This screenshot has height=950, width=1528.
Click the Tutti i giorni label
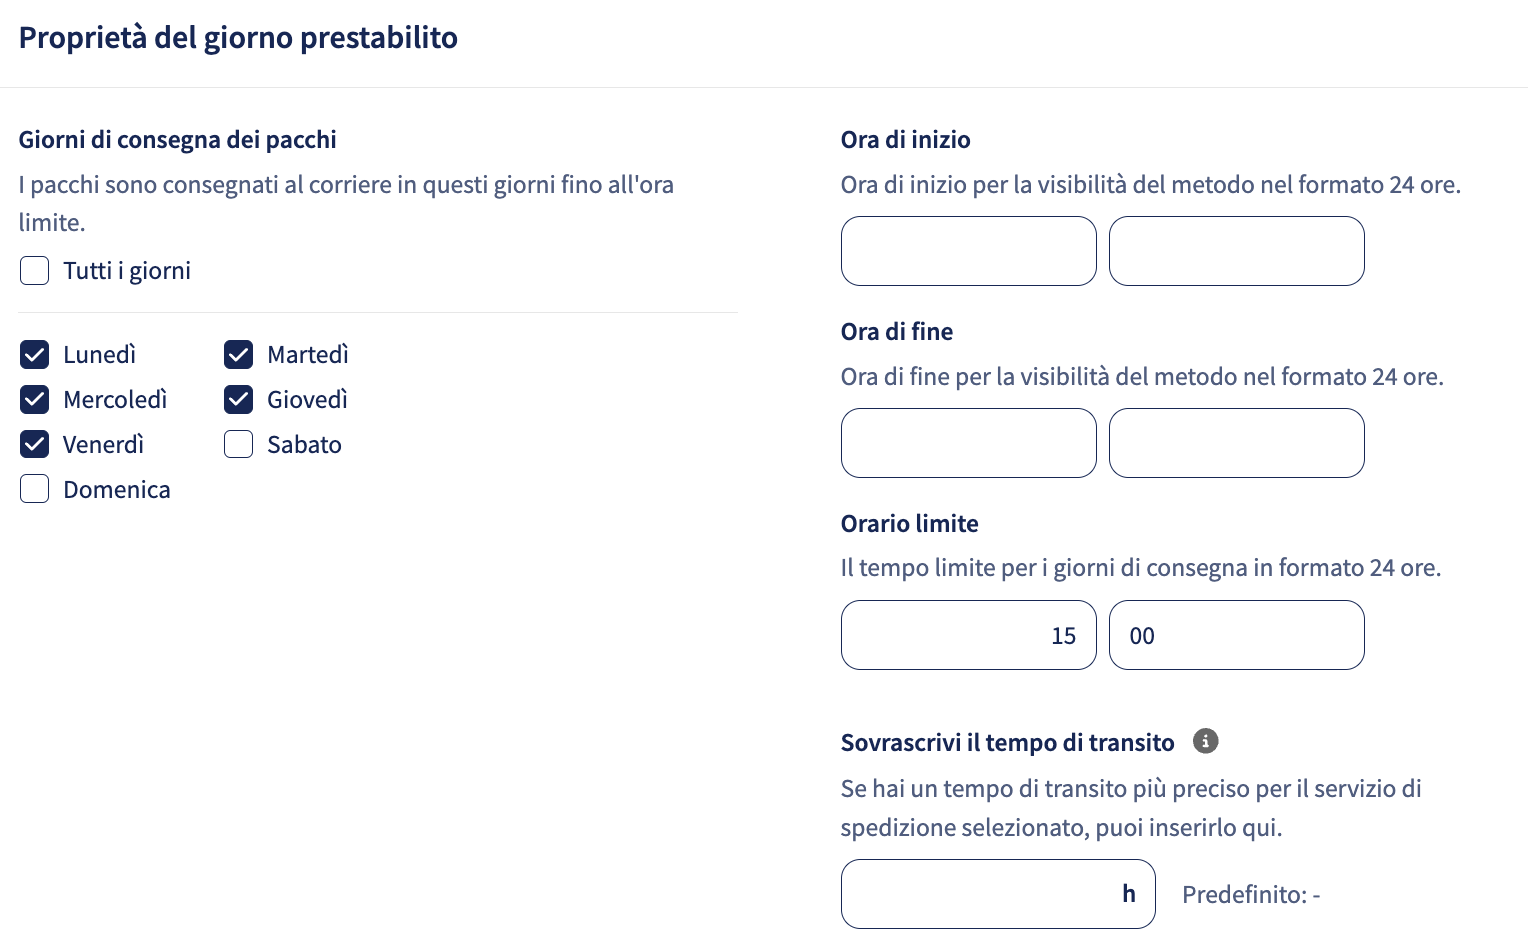(127, 271)
